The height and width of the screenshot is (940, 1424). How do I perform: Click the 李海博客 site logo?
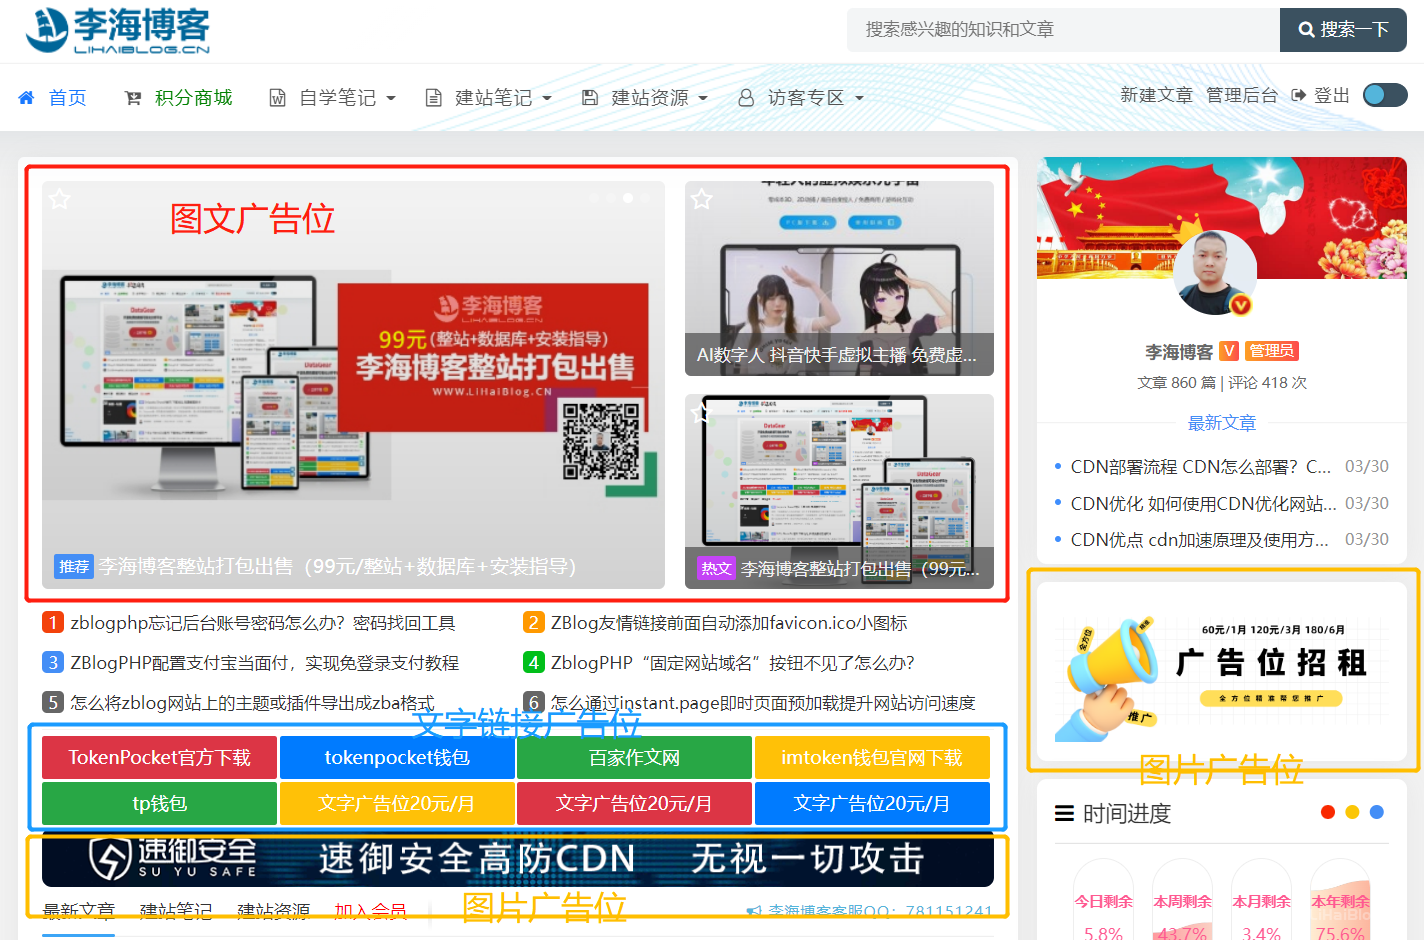pyautogui.click(x=118, y=30)
